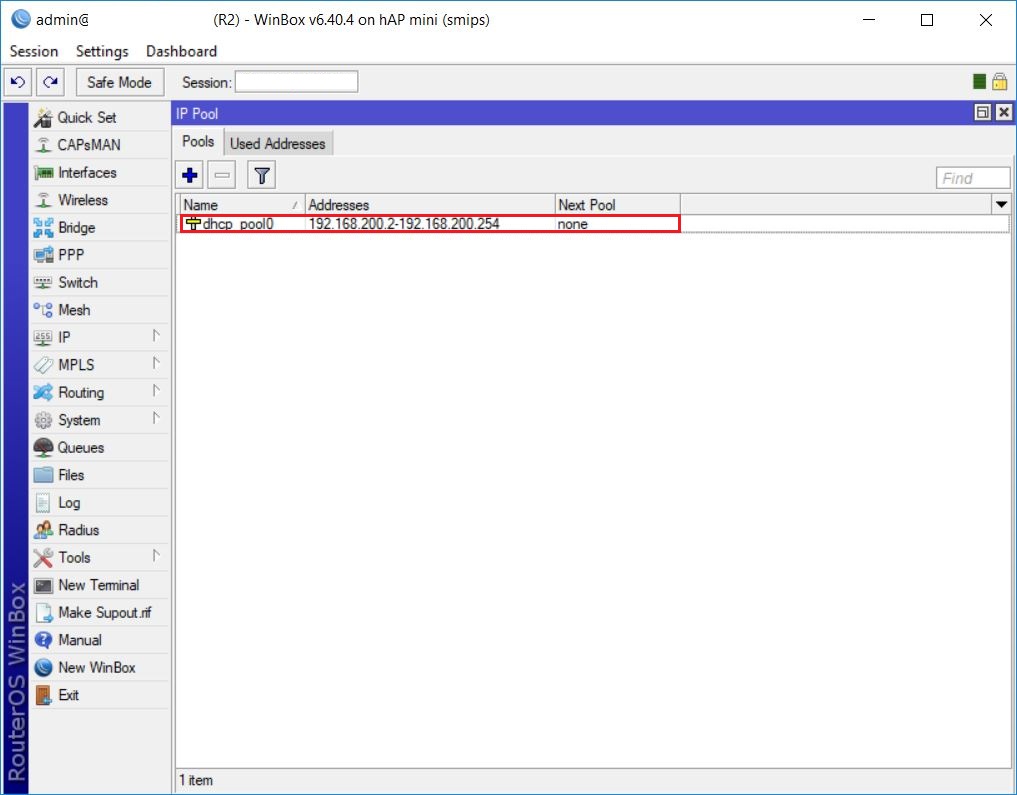1017x795 pixels.
Task: Launch New Terminal
Action: tap(99, 585)
